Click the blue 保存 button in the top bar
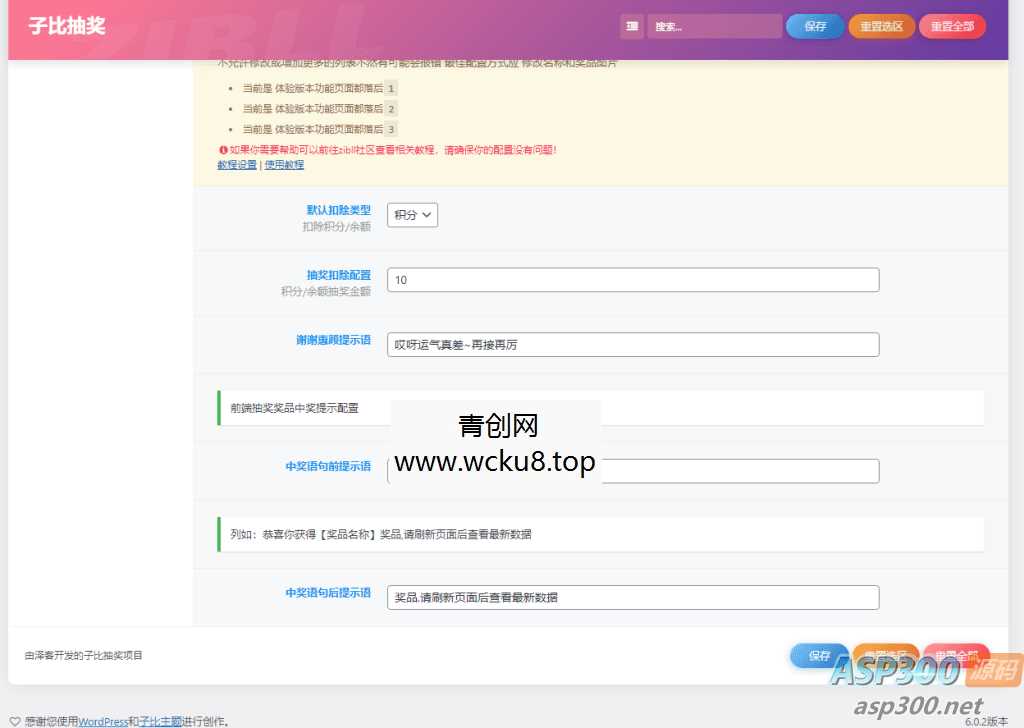Viewport: 1024px width, 728px height. (x=814, y=26)
